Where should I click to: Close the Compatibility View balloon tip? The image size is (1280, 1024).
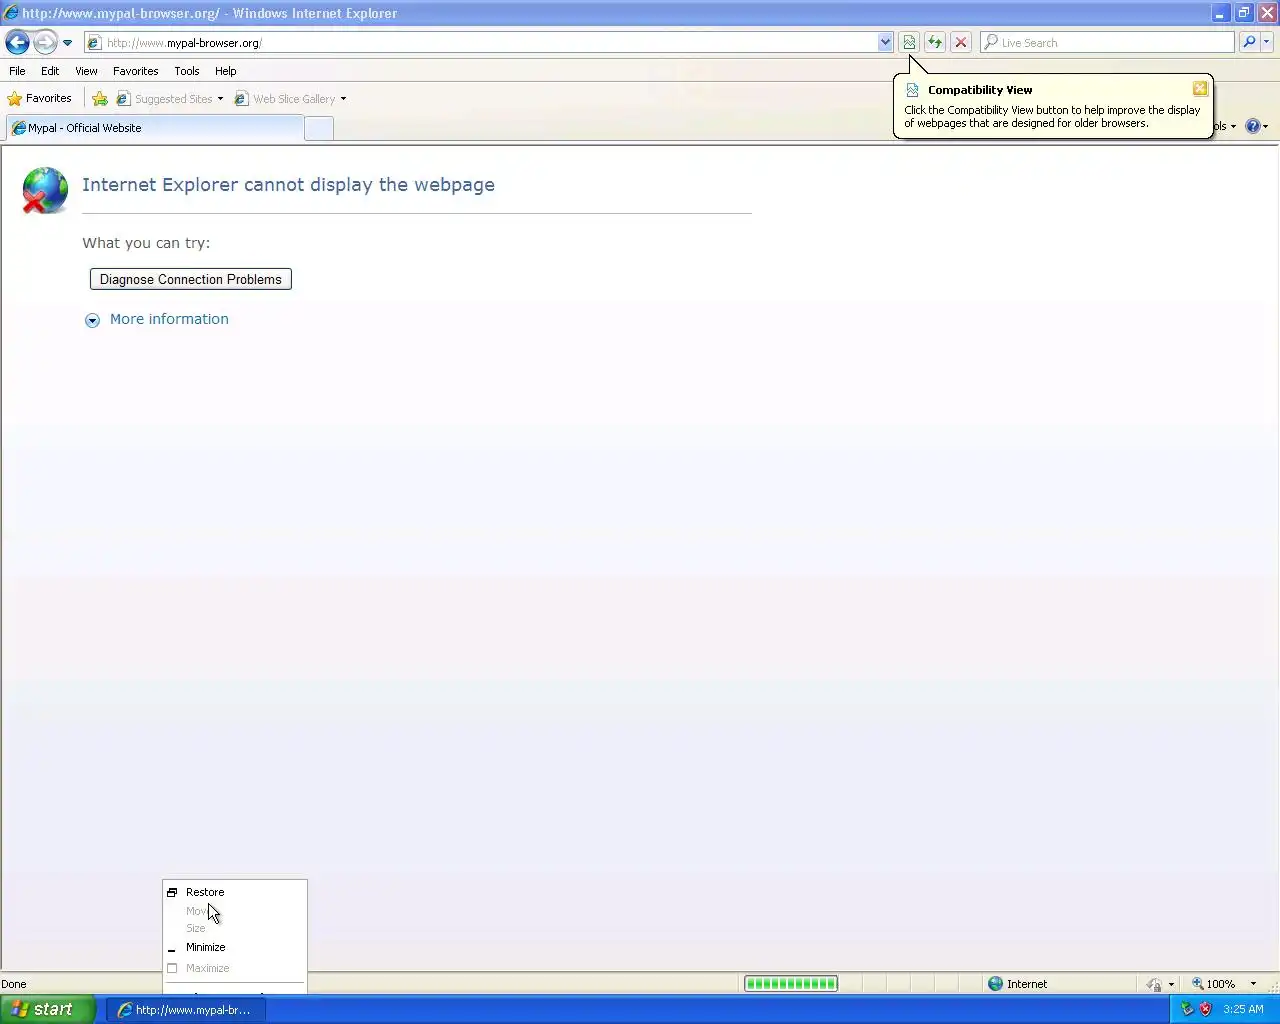coord(1200,89)
